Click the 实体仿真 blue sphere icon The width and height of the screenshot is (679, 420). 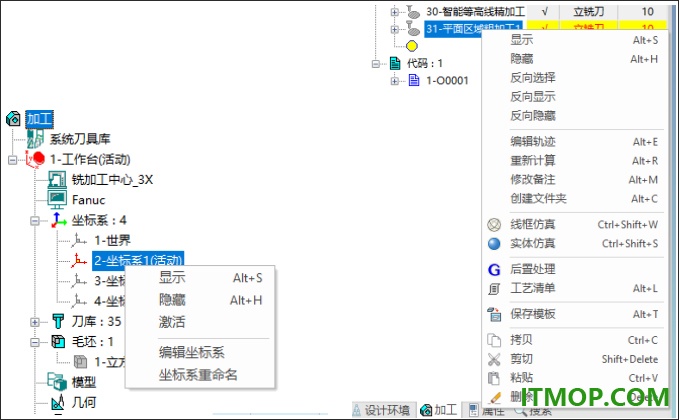[494, 244]
